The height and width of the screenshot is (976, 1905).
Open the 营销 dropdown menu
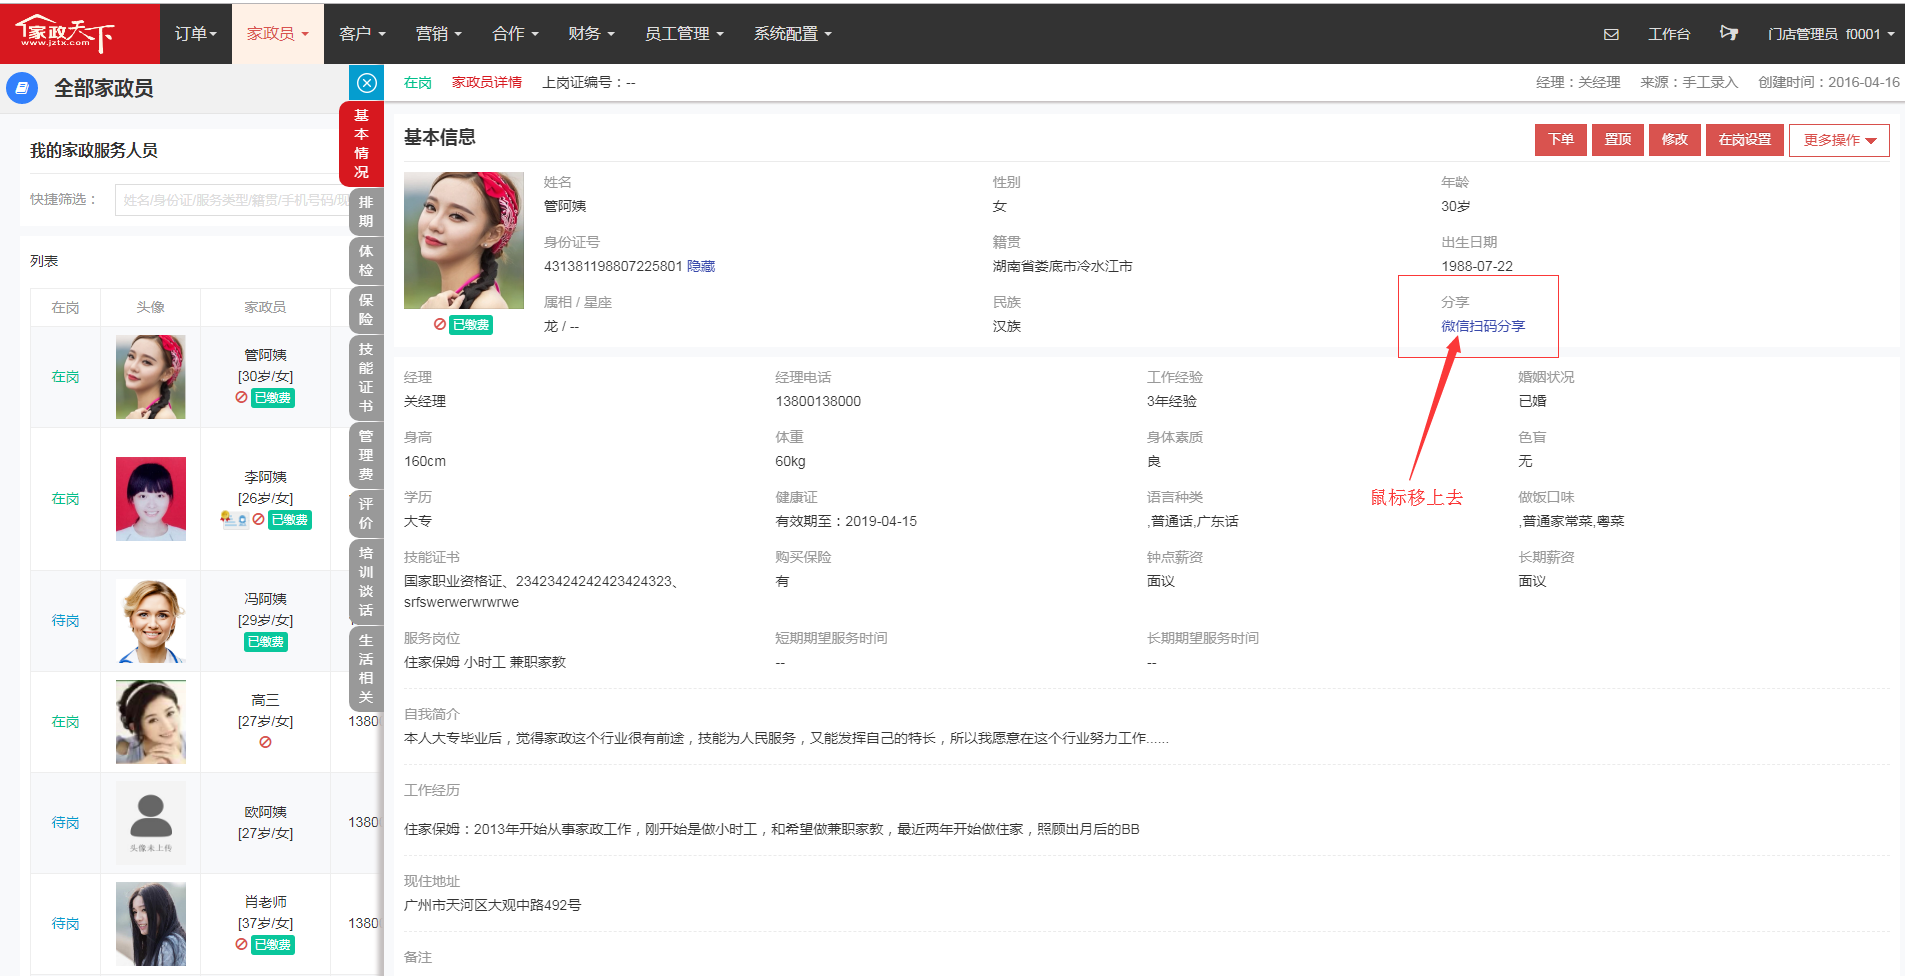(x=439, y=34)
